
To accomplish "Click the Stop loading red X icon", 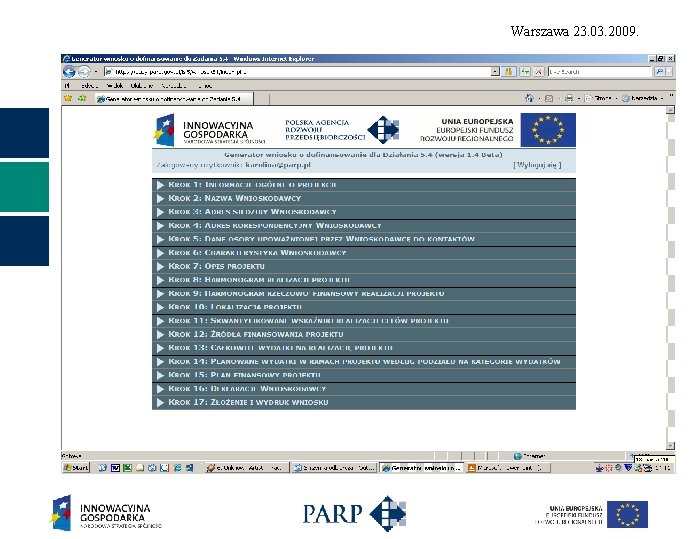I will [x=539, y=71].
